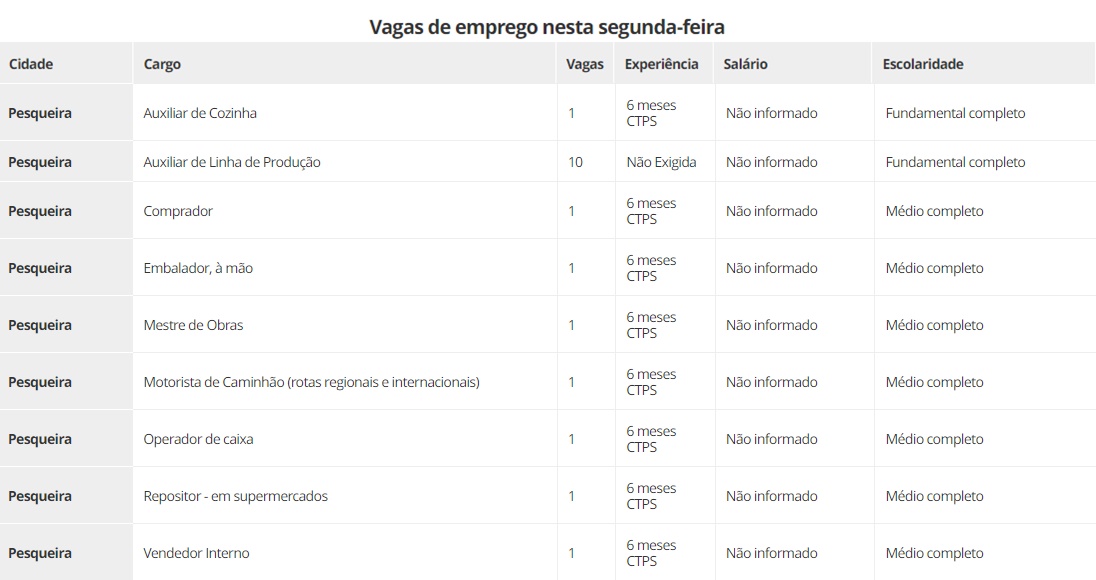The width and height of the screenshot is (1096, 580).
Task: Select the Auxiliar de Cozinha job row
Action: [548, 113]
